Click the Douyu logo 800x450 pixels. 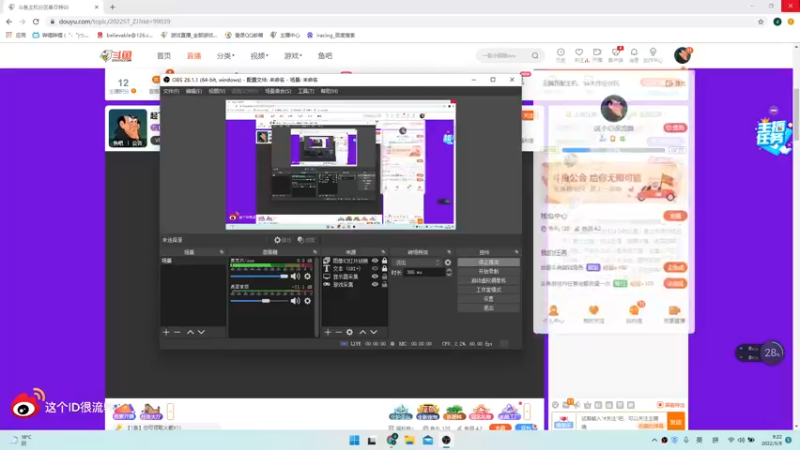pyautogui.click(x=116, y=56)
